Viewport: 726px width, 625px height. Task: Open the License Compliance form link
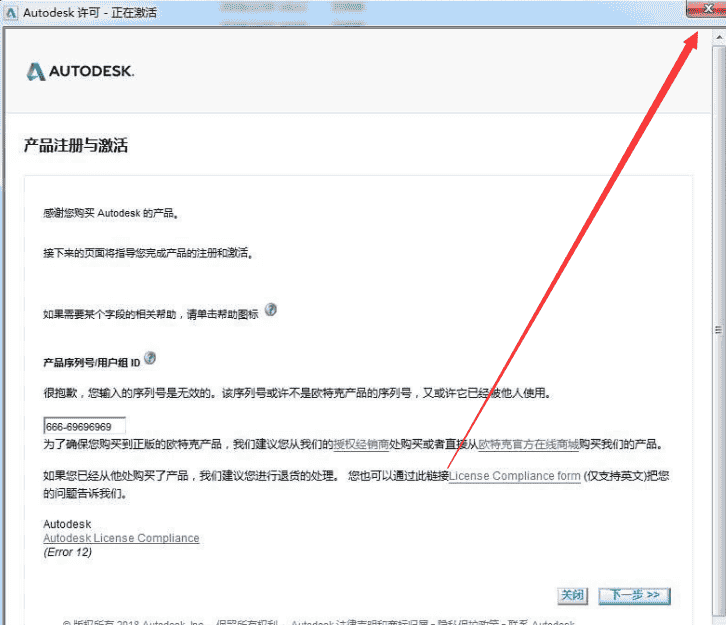(514, 476)
